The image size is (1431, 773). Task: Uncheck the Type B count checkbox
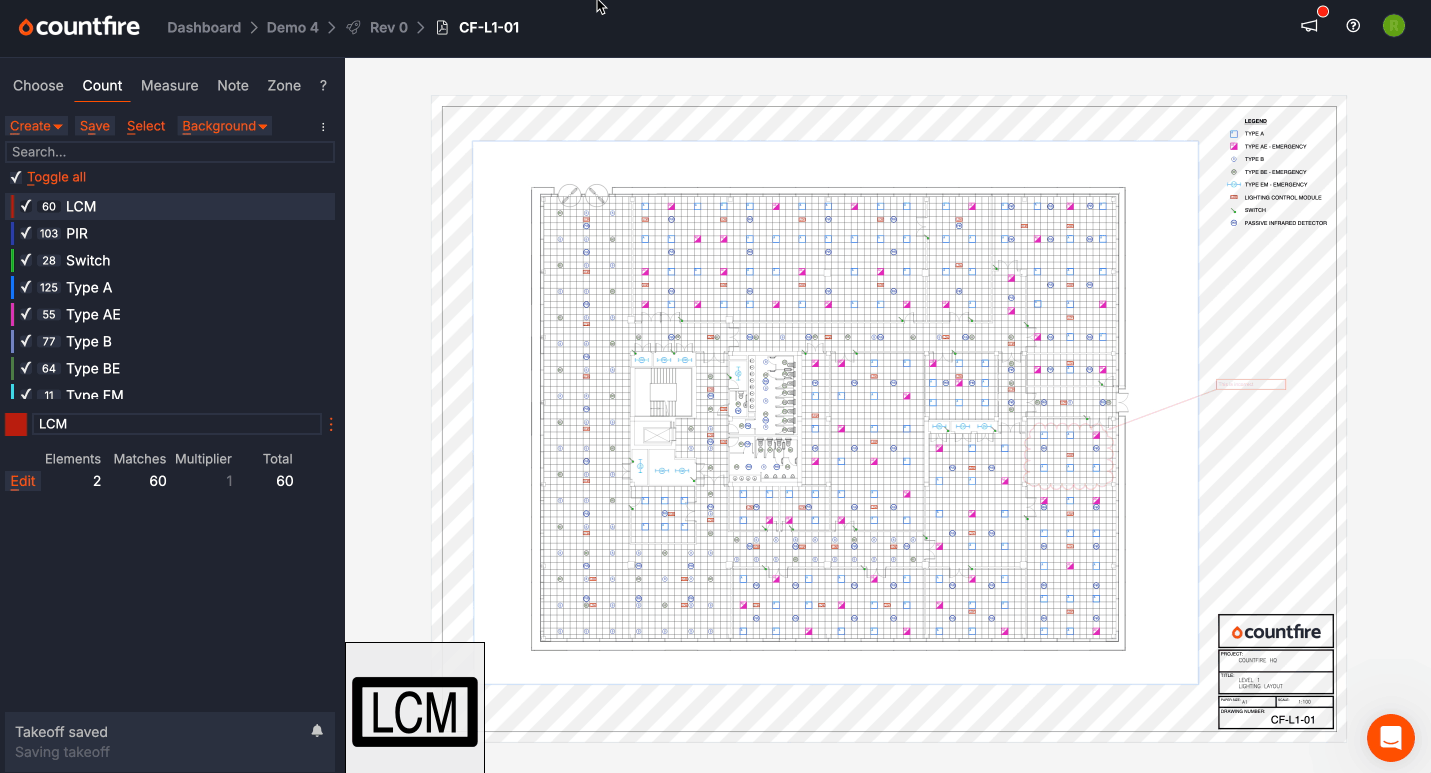(x=26, y=341)
